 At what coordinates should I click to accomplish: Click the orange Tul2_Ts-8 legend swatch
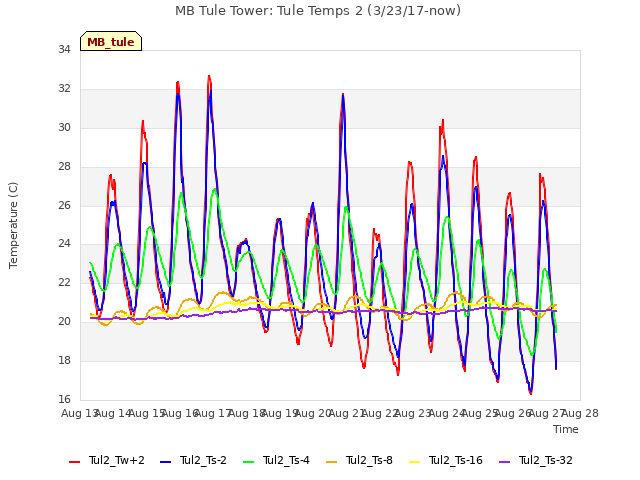coord(331,462)
